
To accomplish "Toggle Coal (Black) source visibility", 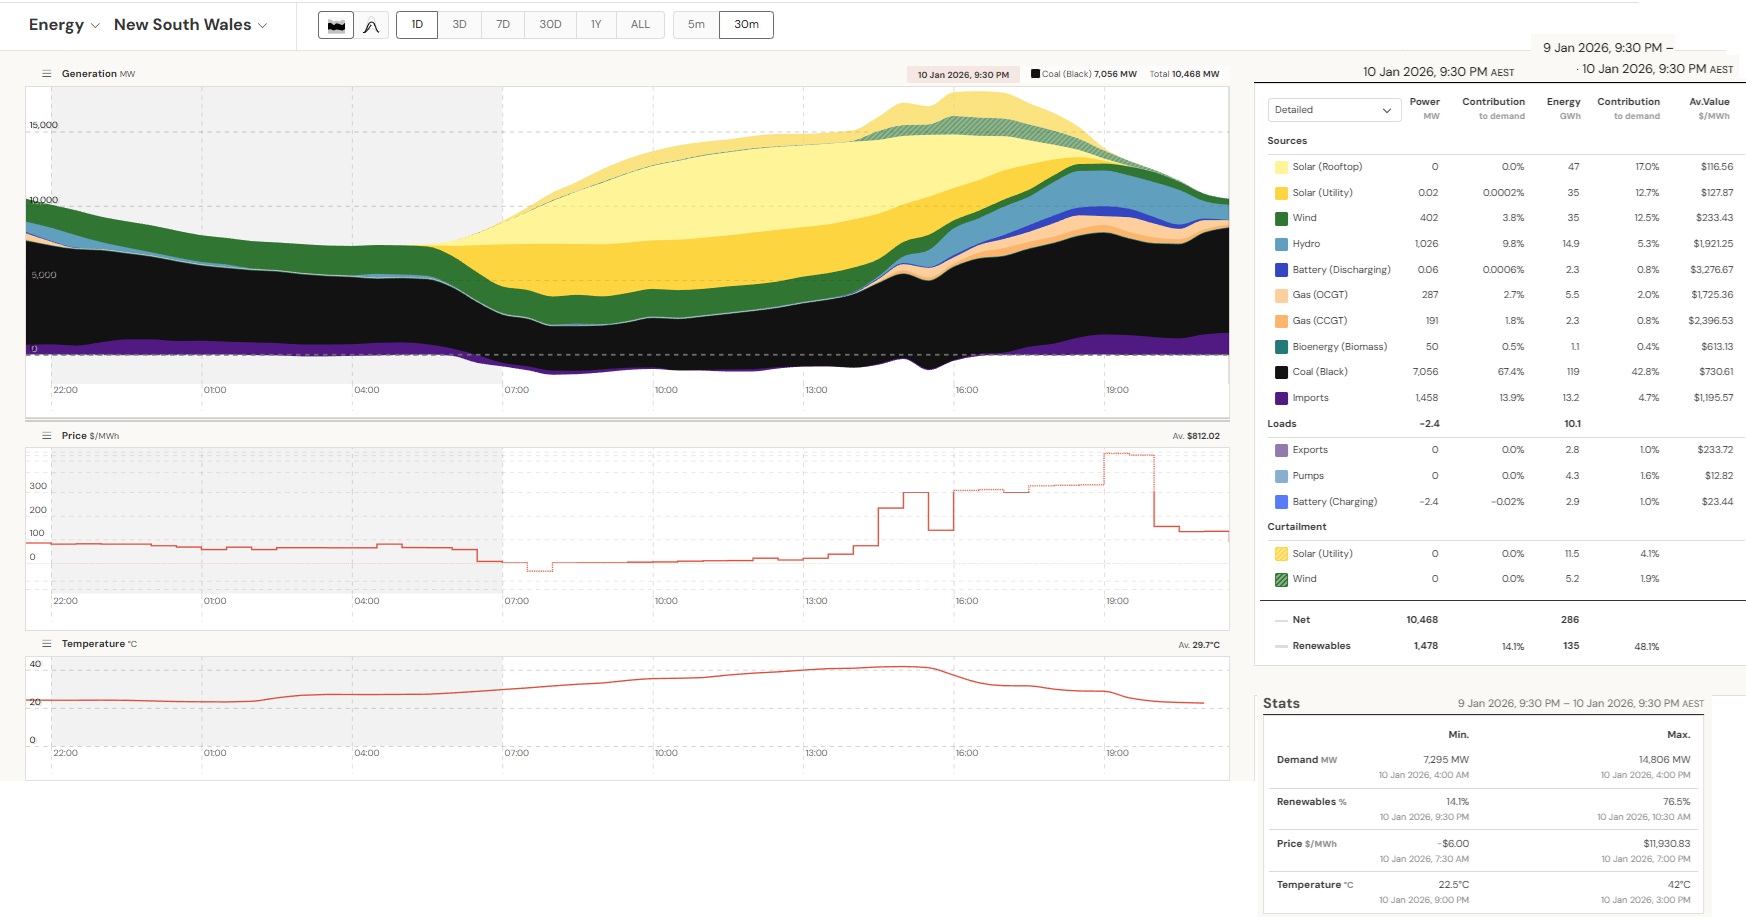I will (1281, 372).
